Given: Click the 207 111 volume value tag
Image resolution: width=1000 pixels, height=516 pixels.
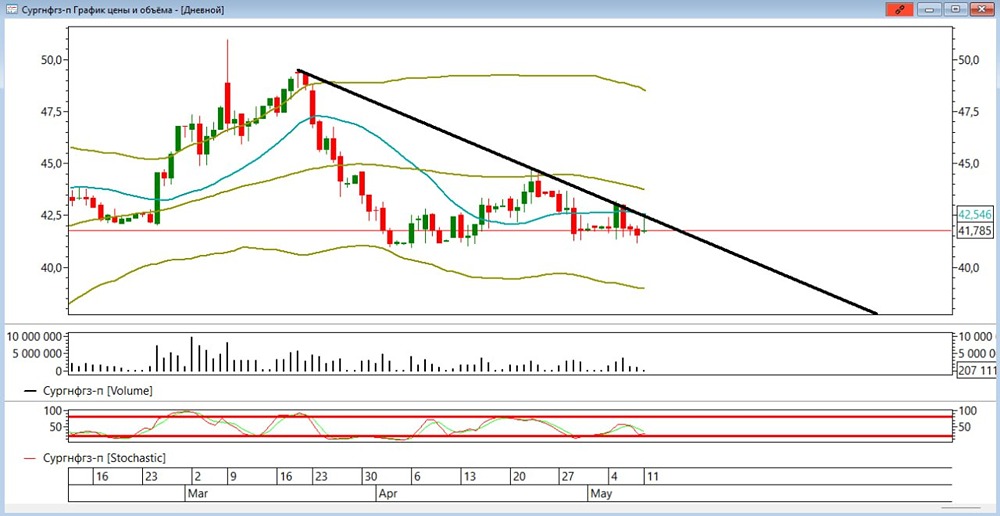Looking at the screenshot, I should click(976, 370).
